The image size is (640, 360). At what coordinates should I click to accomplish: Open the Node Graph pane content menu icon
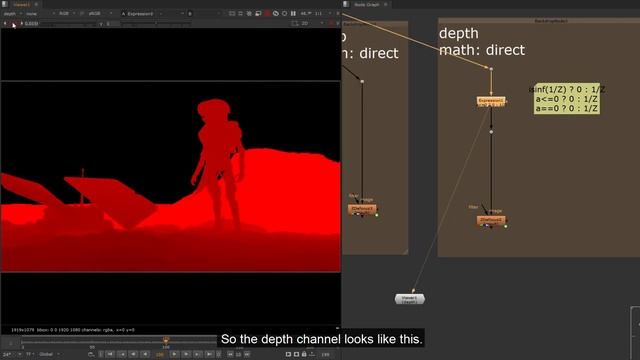pyautogui.click(x=346, y=4)
